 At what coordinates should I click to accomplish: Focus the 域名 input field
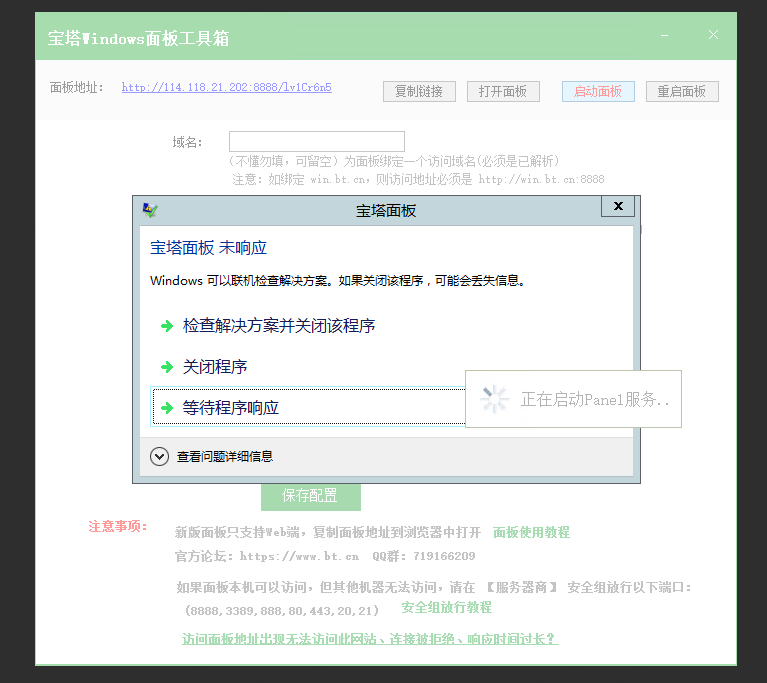coord(316,141)
